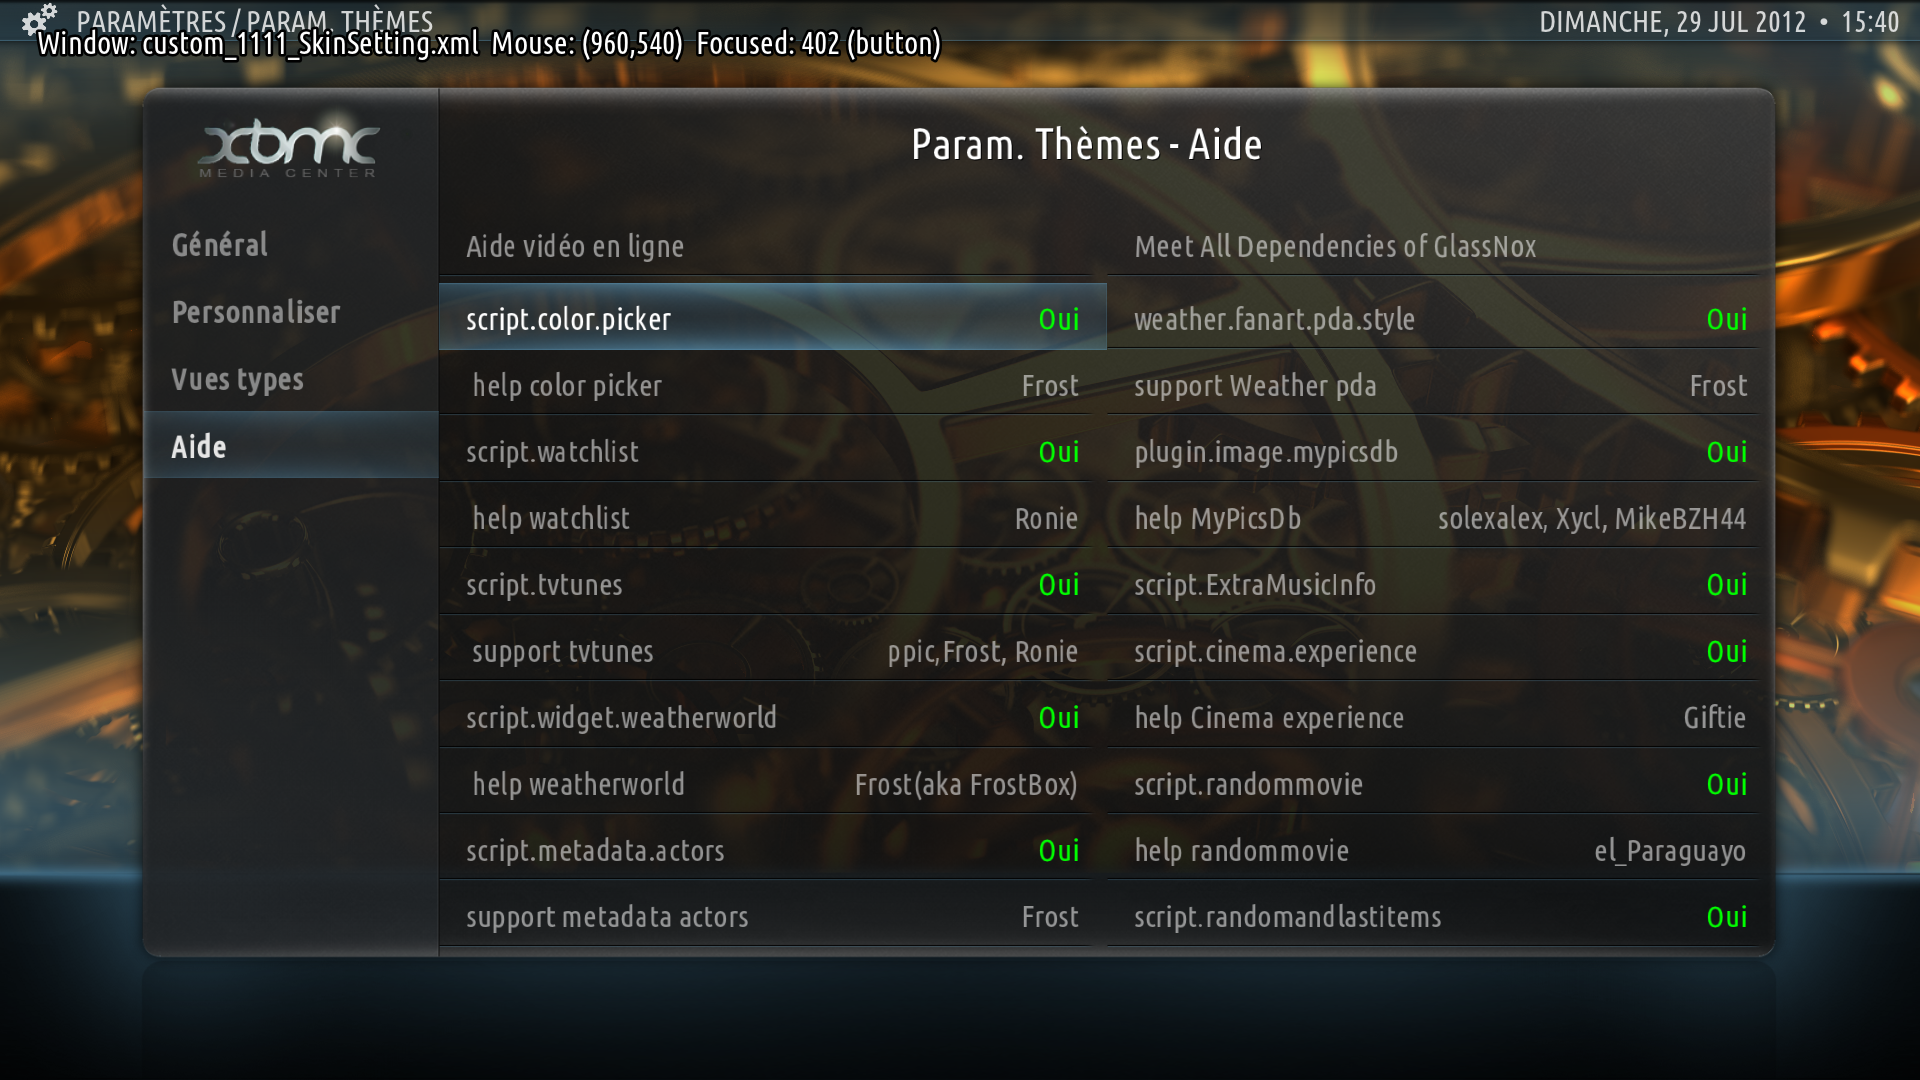
Task: Open help Cinema experience by Giftie
Action: pyautogui.click(x=1432, y=717)
